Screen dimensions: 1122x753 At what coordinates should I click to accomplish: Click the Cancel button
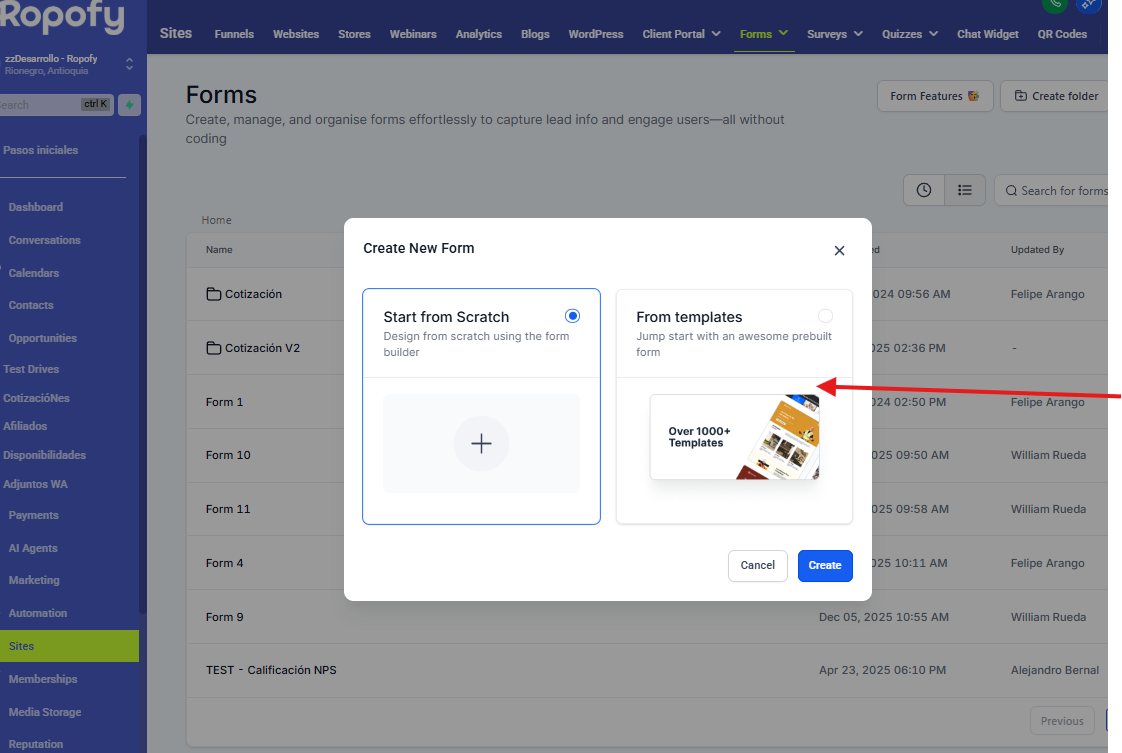(x=757, y=565)
